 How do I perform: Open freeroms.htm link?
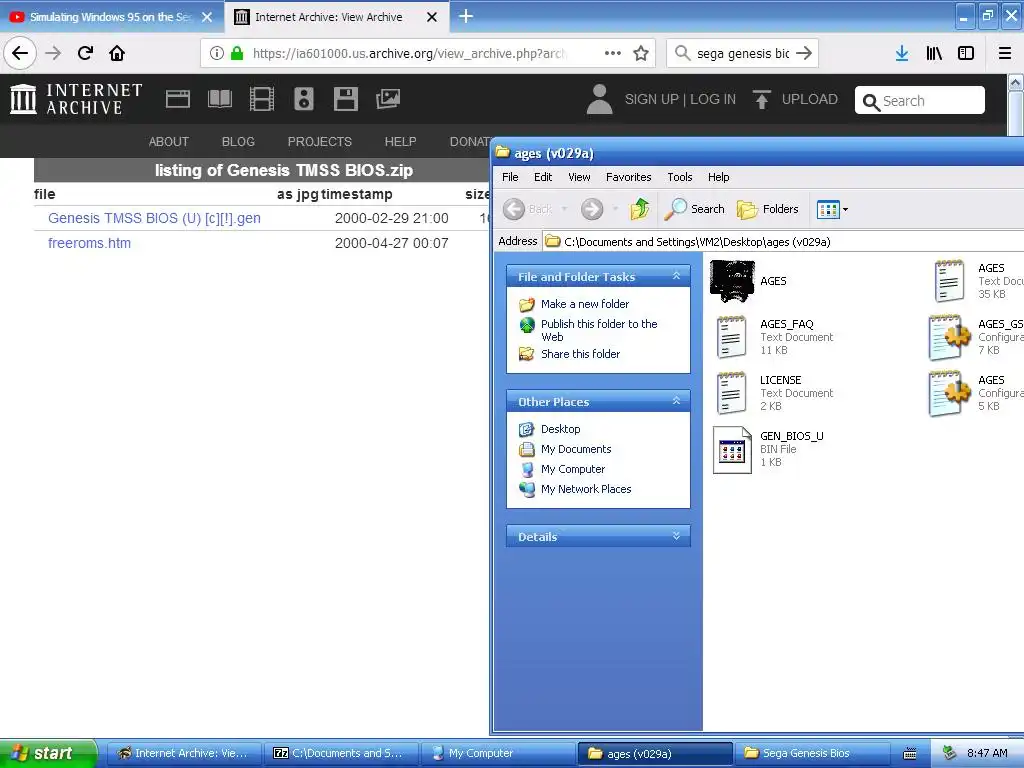click(x=89, y=243)
